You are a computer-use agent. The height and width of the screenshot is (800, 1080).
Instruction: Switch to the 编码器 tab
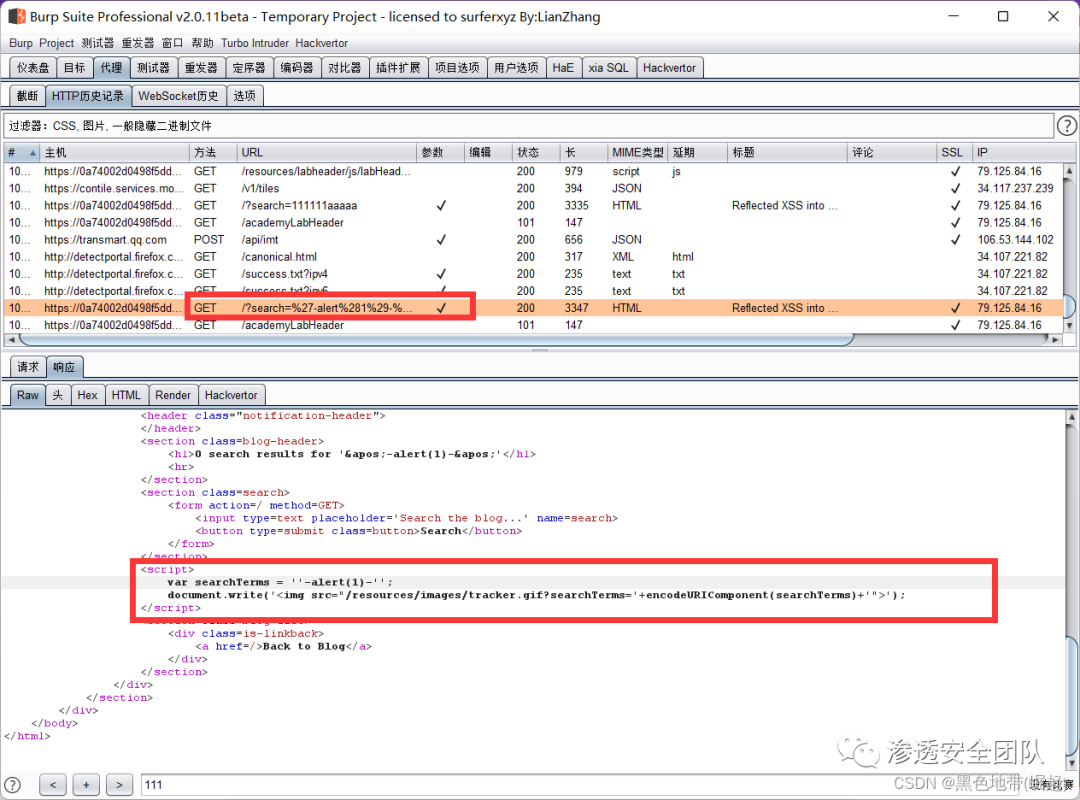[x=297, y=68]
